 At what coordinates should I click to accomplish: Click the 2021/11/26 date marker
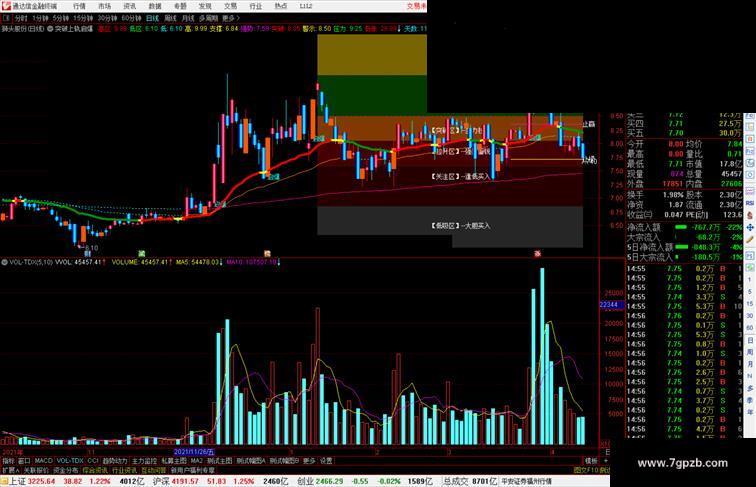[x=194, y=452]
